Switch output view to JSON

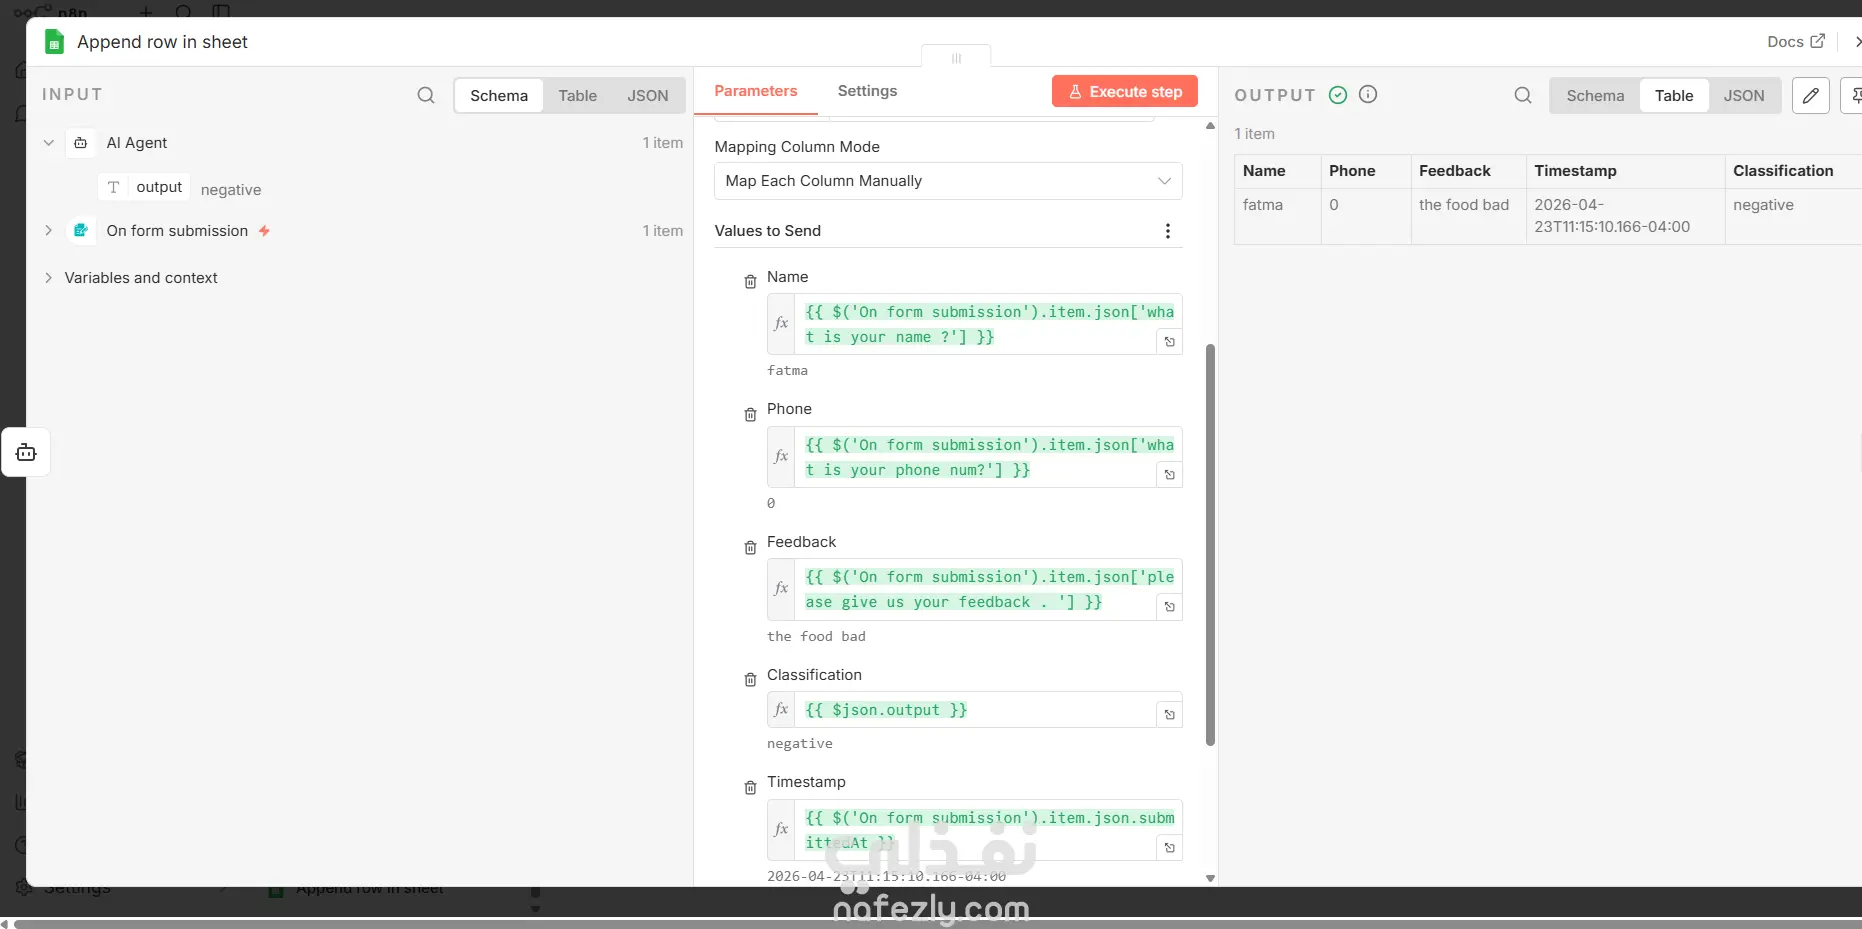[1744, 96]
